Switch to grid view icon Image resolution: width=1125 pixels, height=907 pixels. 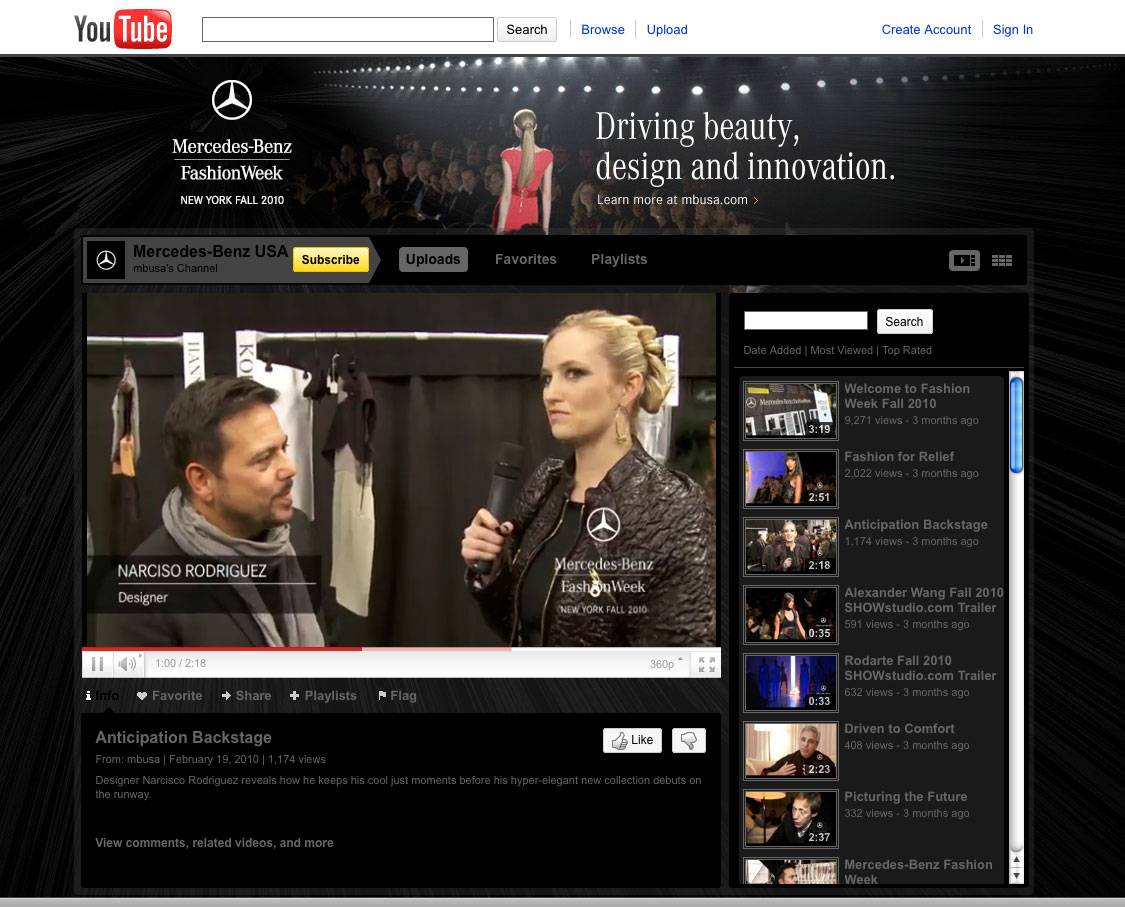click(x=1002, y=260)
